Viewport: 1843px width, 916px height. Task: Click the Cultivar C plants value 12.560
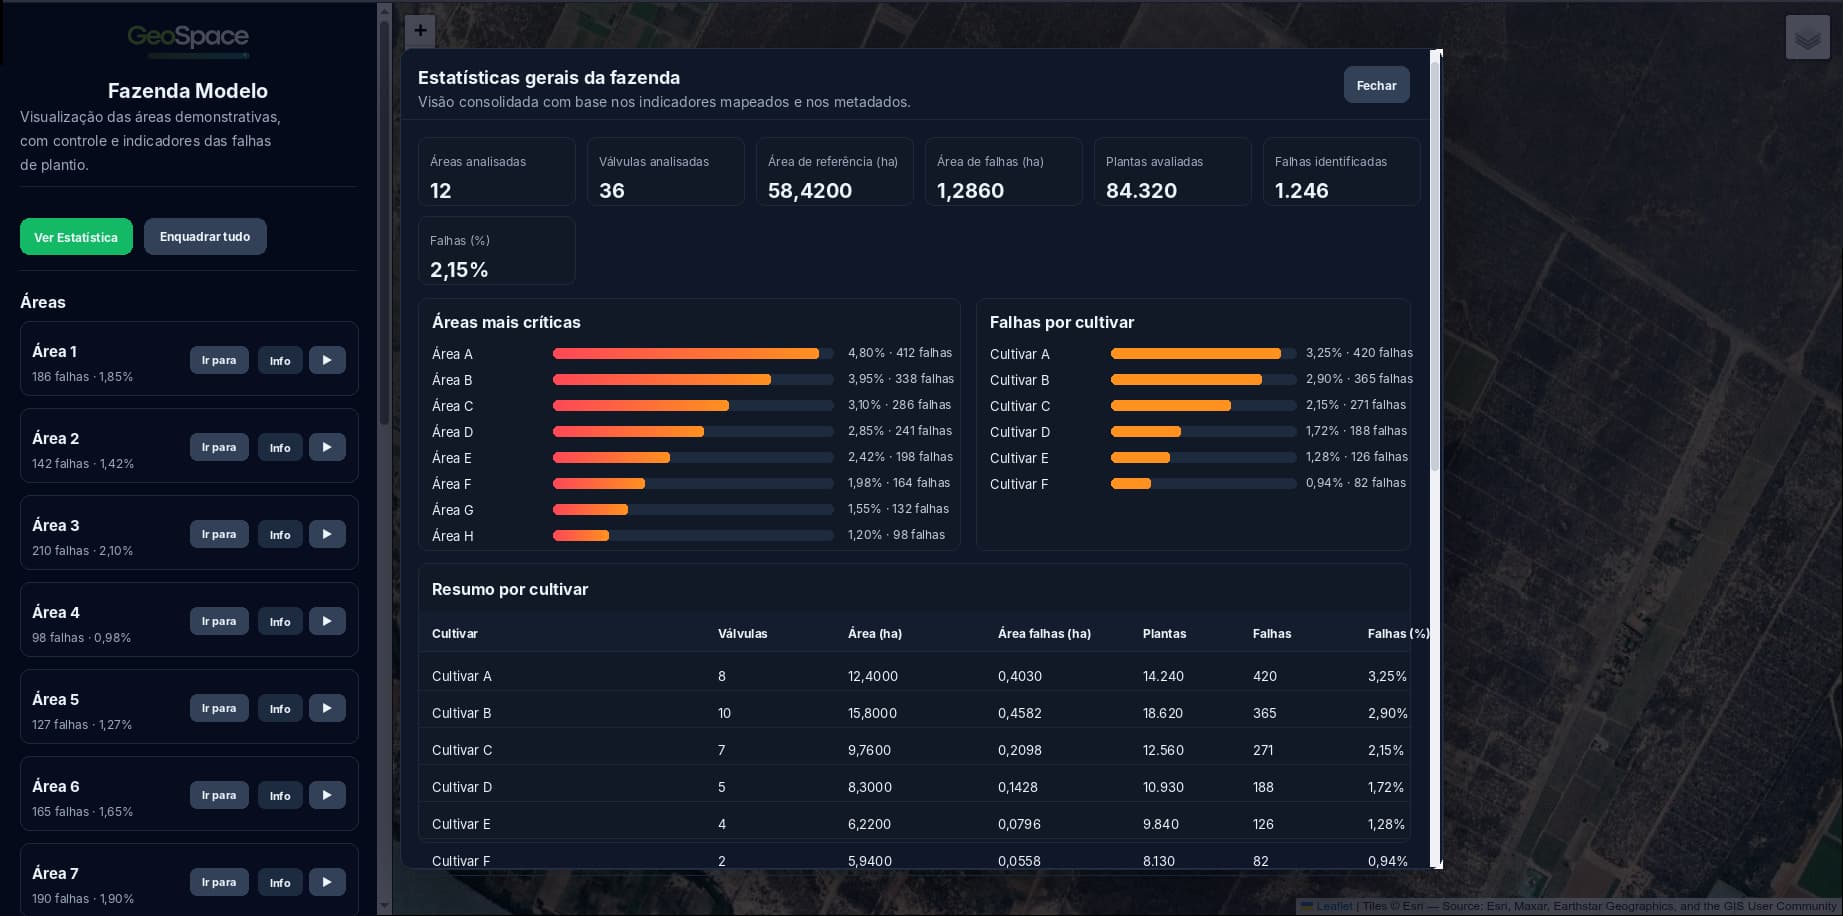(1163, 750)
